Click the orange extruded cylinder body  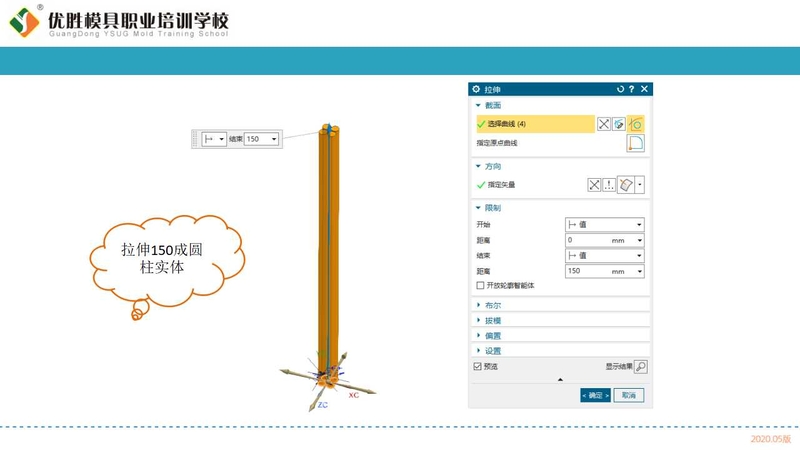coord(329,255)
